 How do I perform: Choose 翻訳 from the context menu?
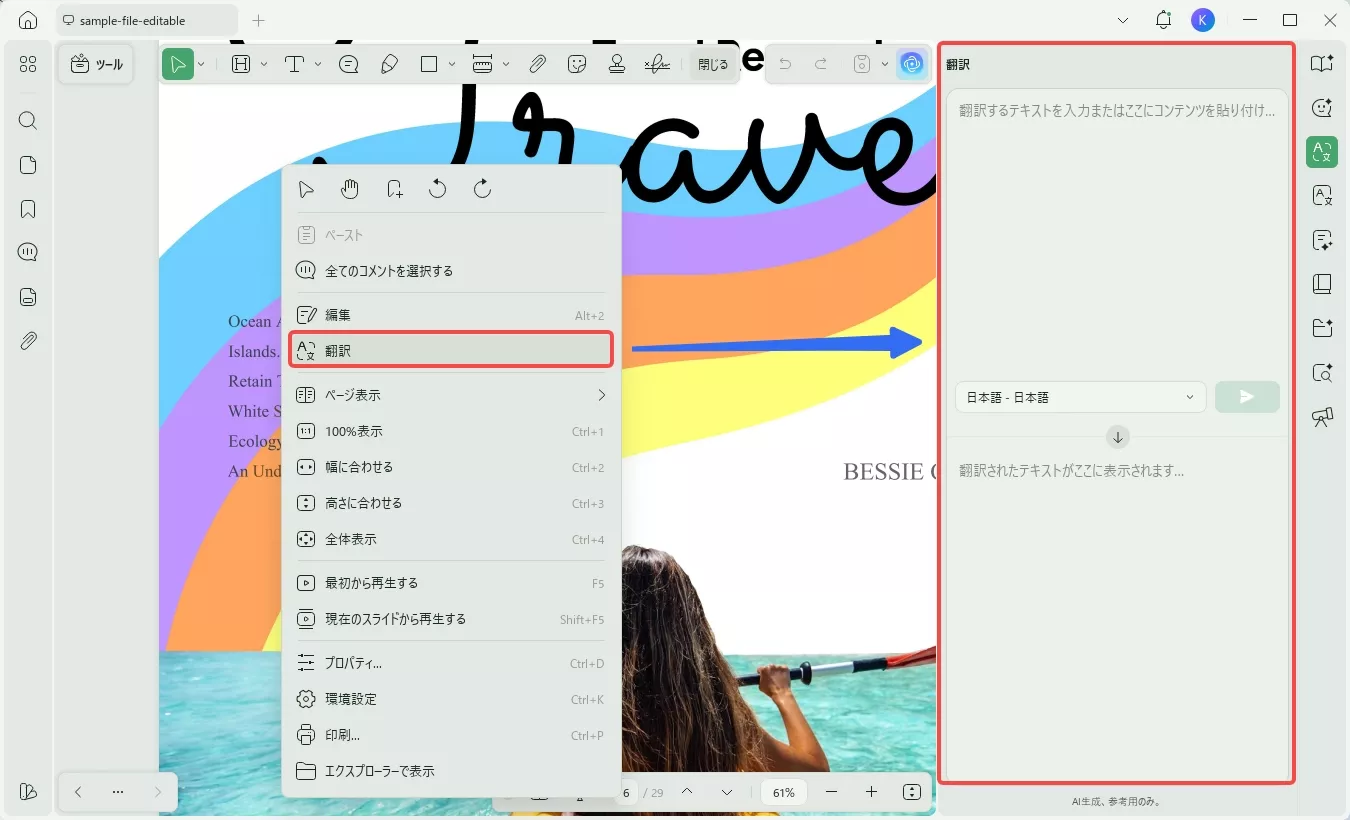click(x=336, y=350)
